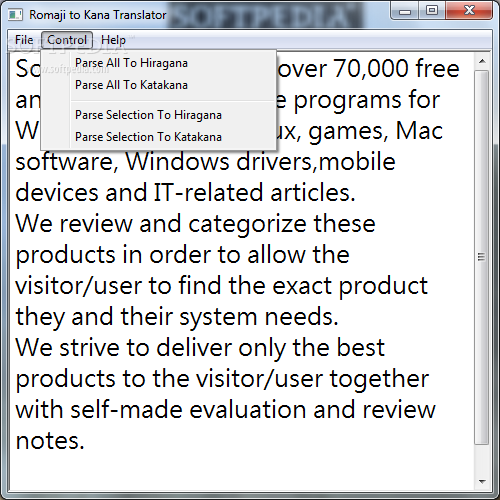500x500 pixels.
Task: Maximize the Romaji to Kana Translator window
Action: tap(432, 11)
